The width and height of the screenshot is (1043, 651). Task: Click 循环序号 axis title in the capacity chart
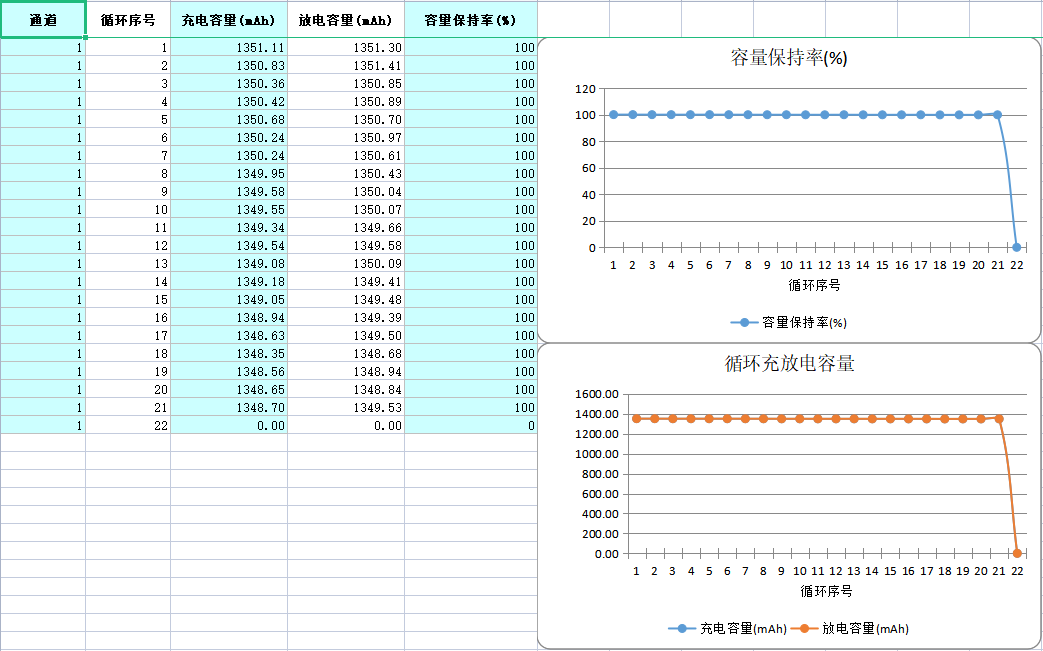coord(826,590)
